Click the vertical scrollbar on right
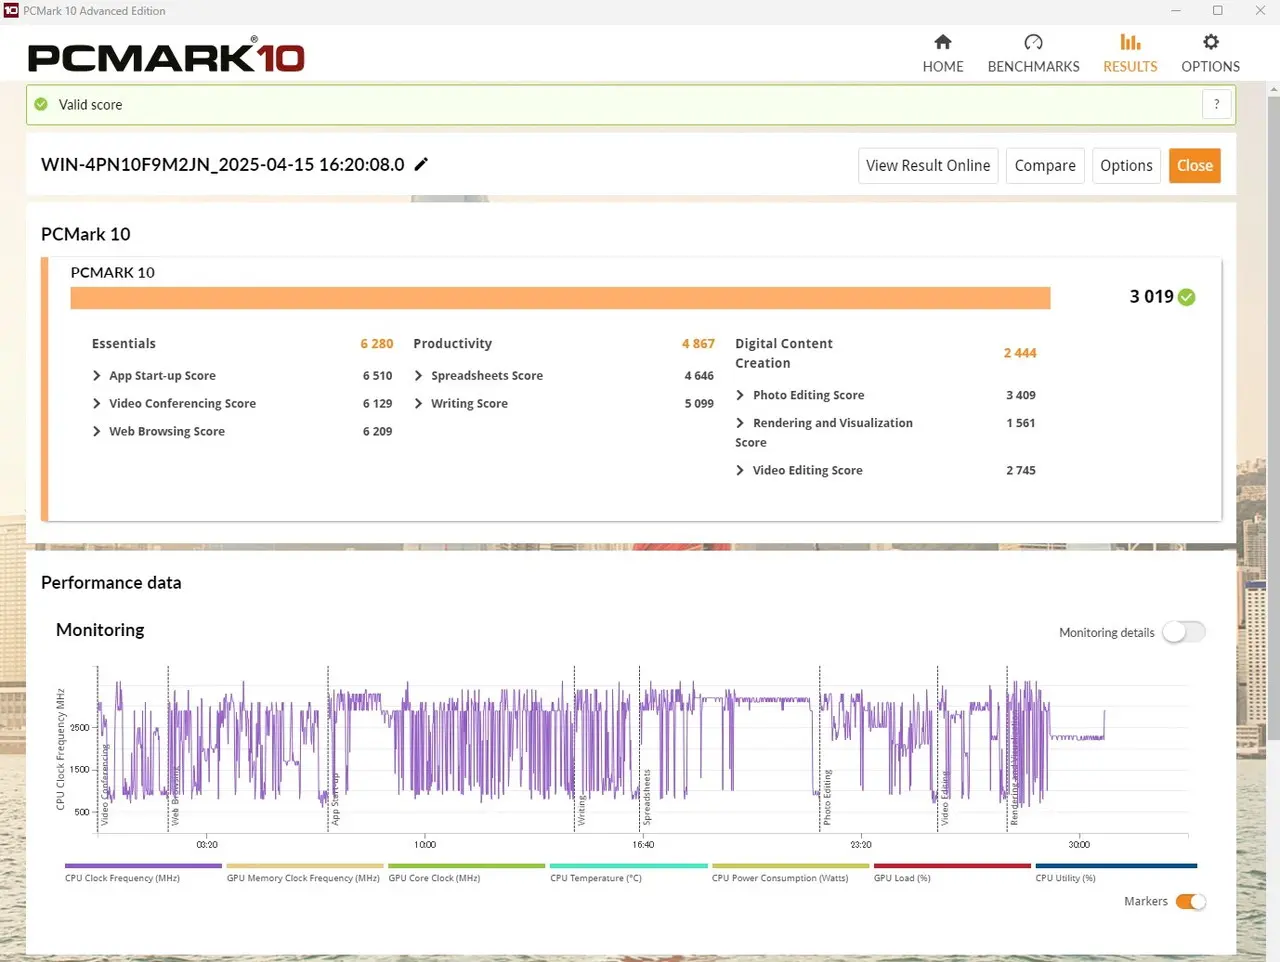The width and height of the screenshot is (1280, 962). (1273, 400)
